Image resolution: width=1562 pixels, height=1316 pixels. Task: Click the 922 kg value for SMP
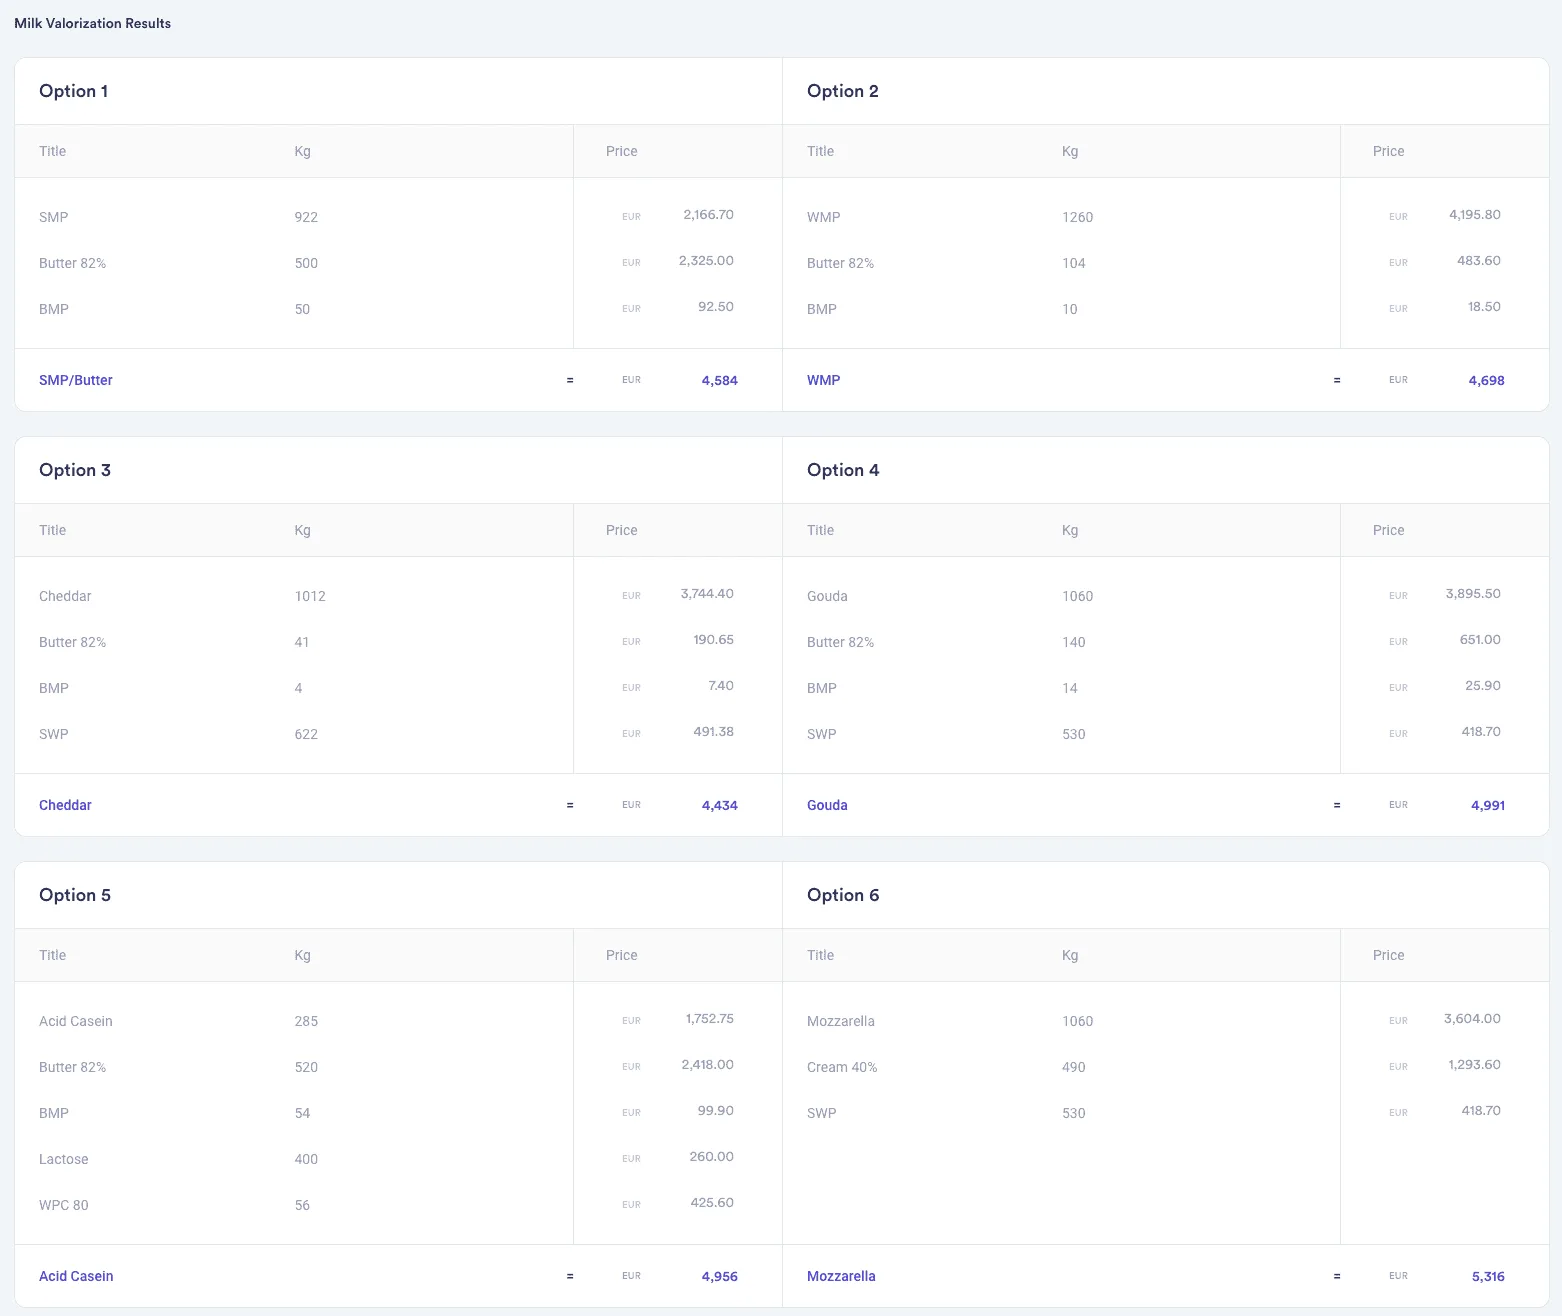tap(306, 217)
